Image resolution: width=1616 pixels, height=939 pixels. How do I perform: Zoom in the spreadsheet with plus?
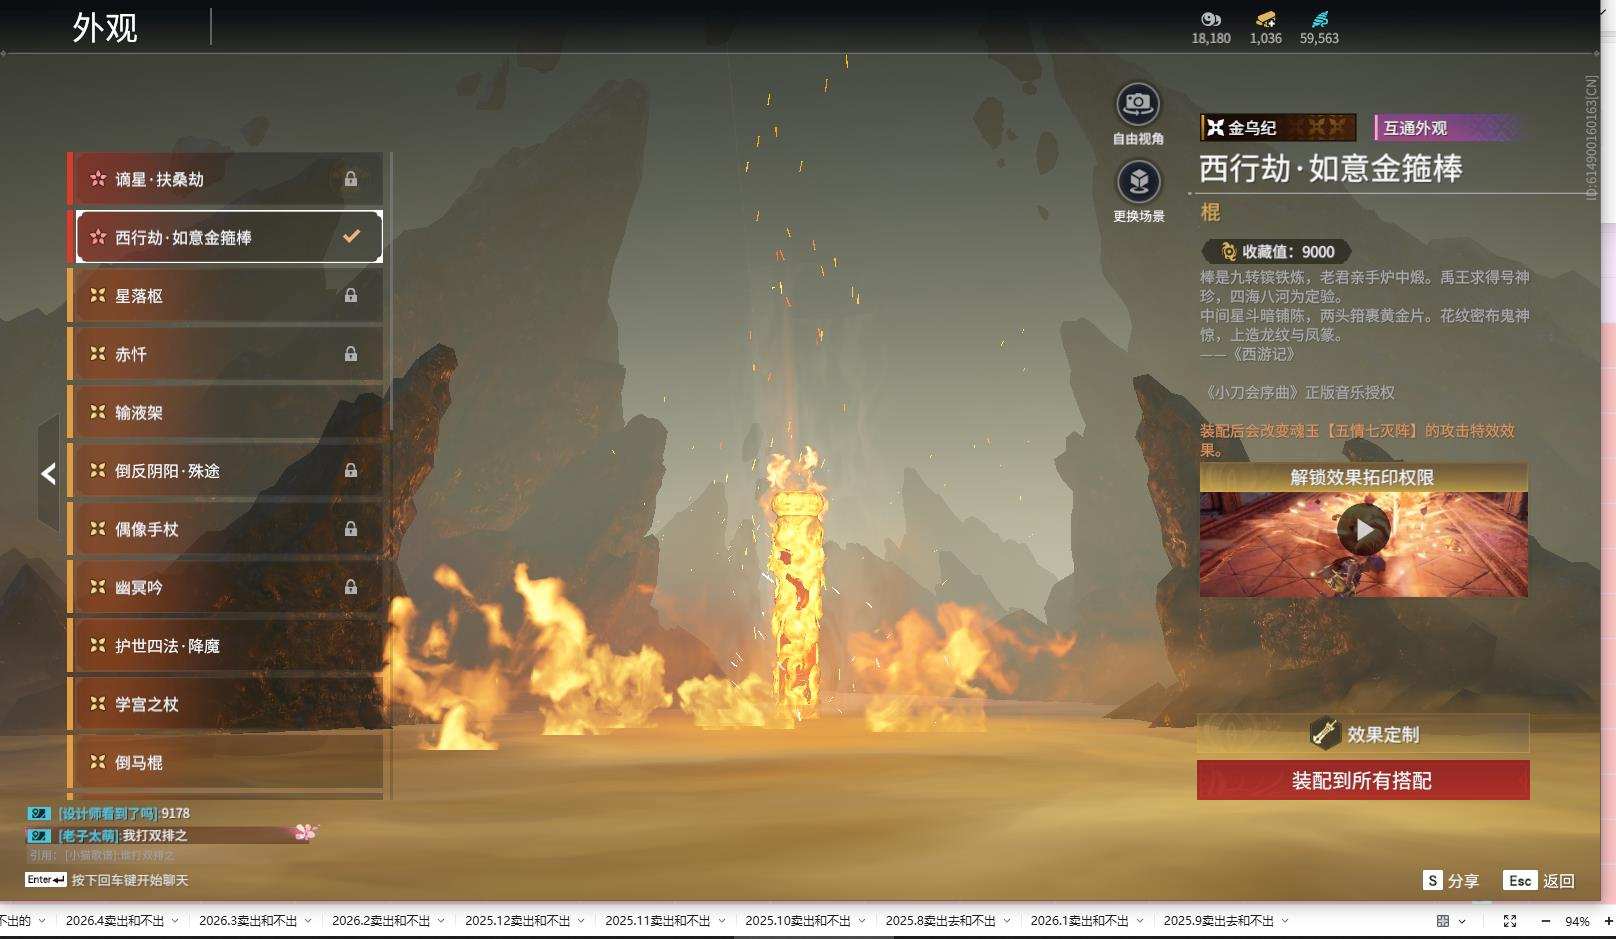pyautogui.click(x=1608, y=921)
